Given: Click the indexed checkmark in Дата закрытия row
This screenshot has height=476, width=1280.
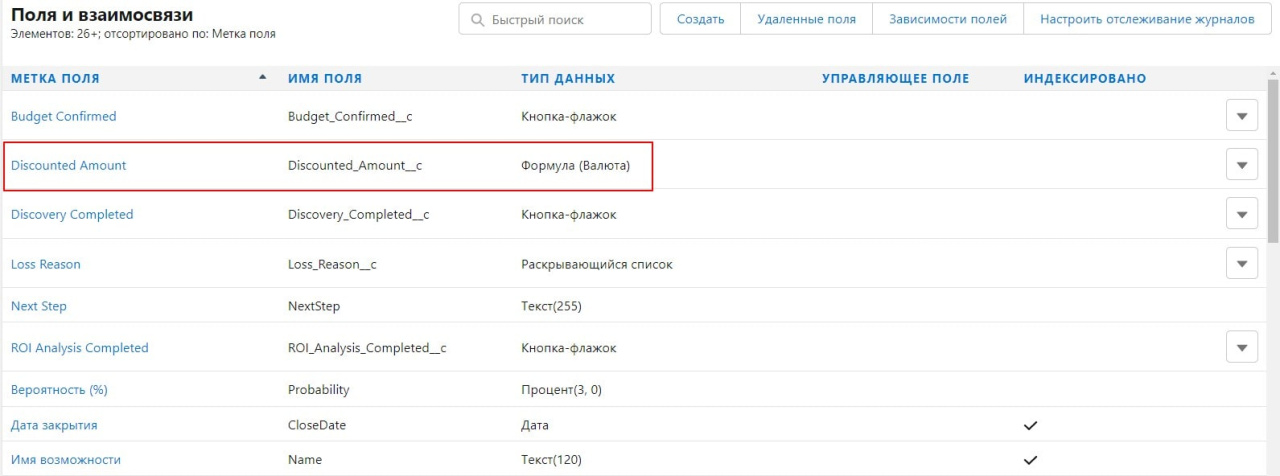Looking at the screenshot, I should pyautogui.click(x=1030, y=425).
